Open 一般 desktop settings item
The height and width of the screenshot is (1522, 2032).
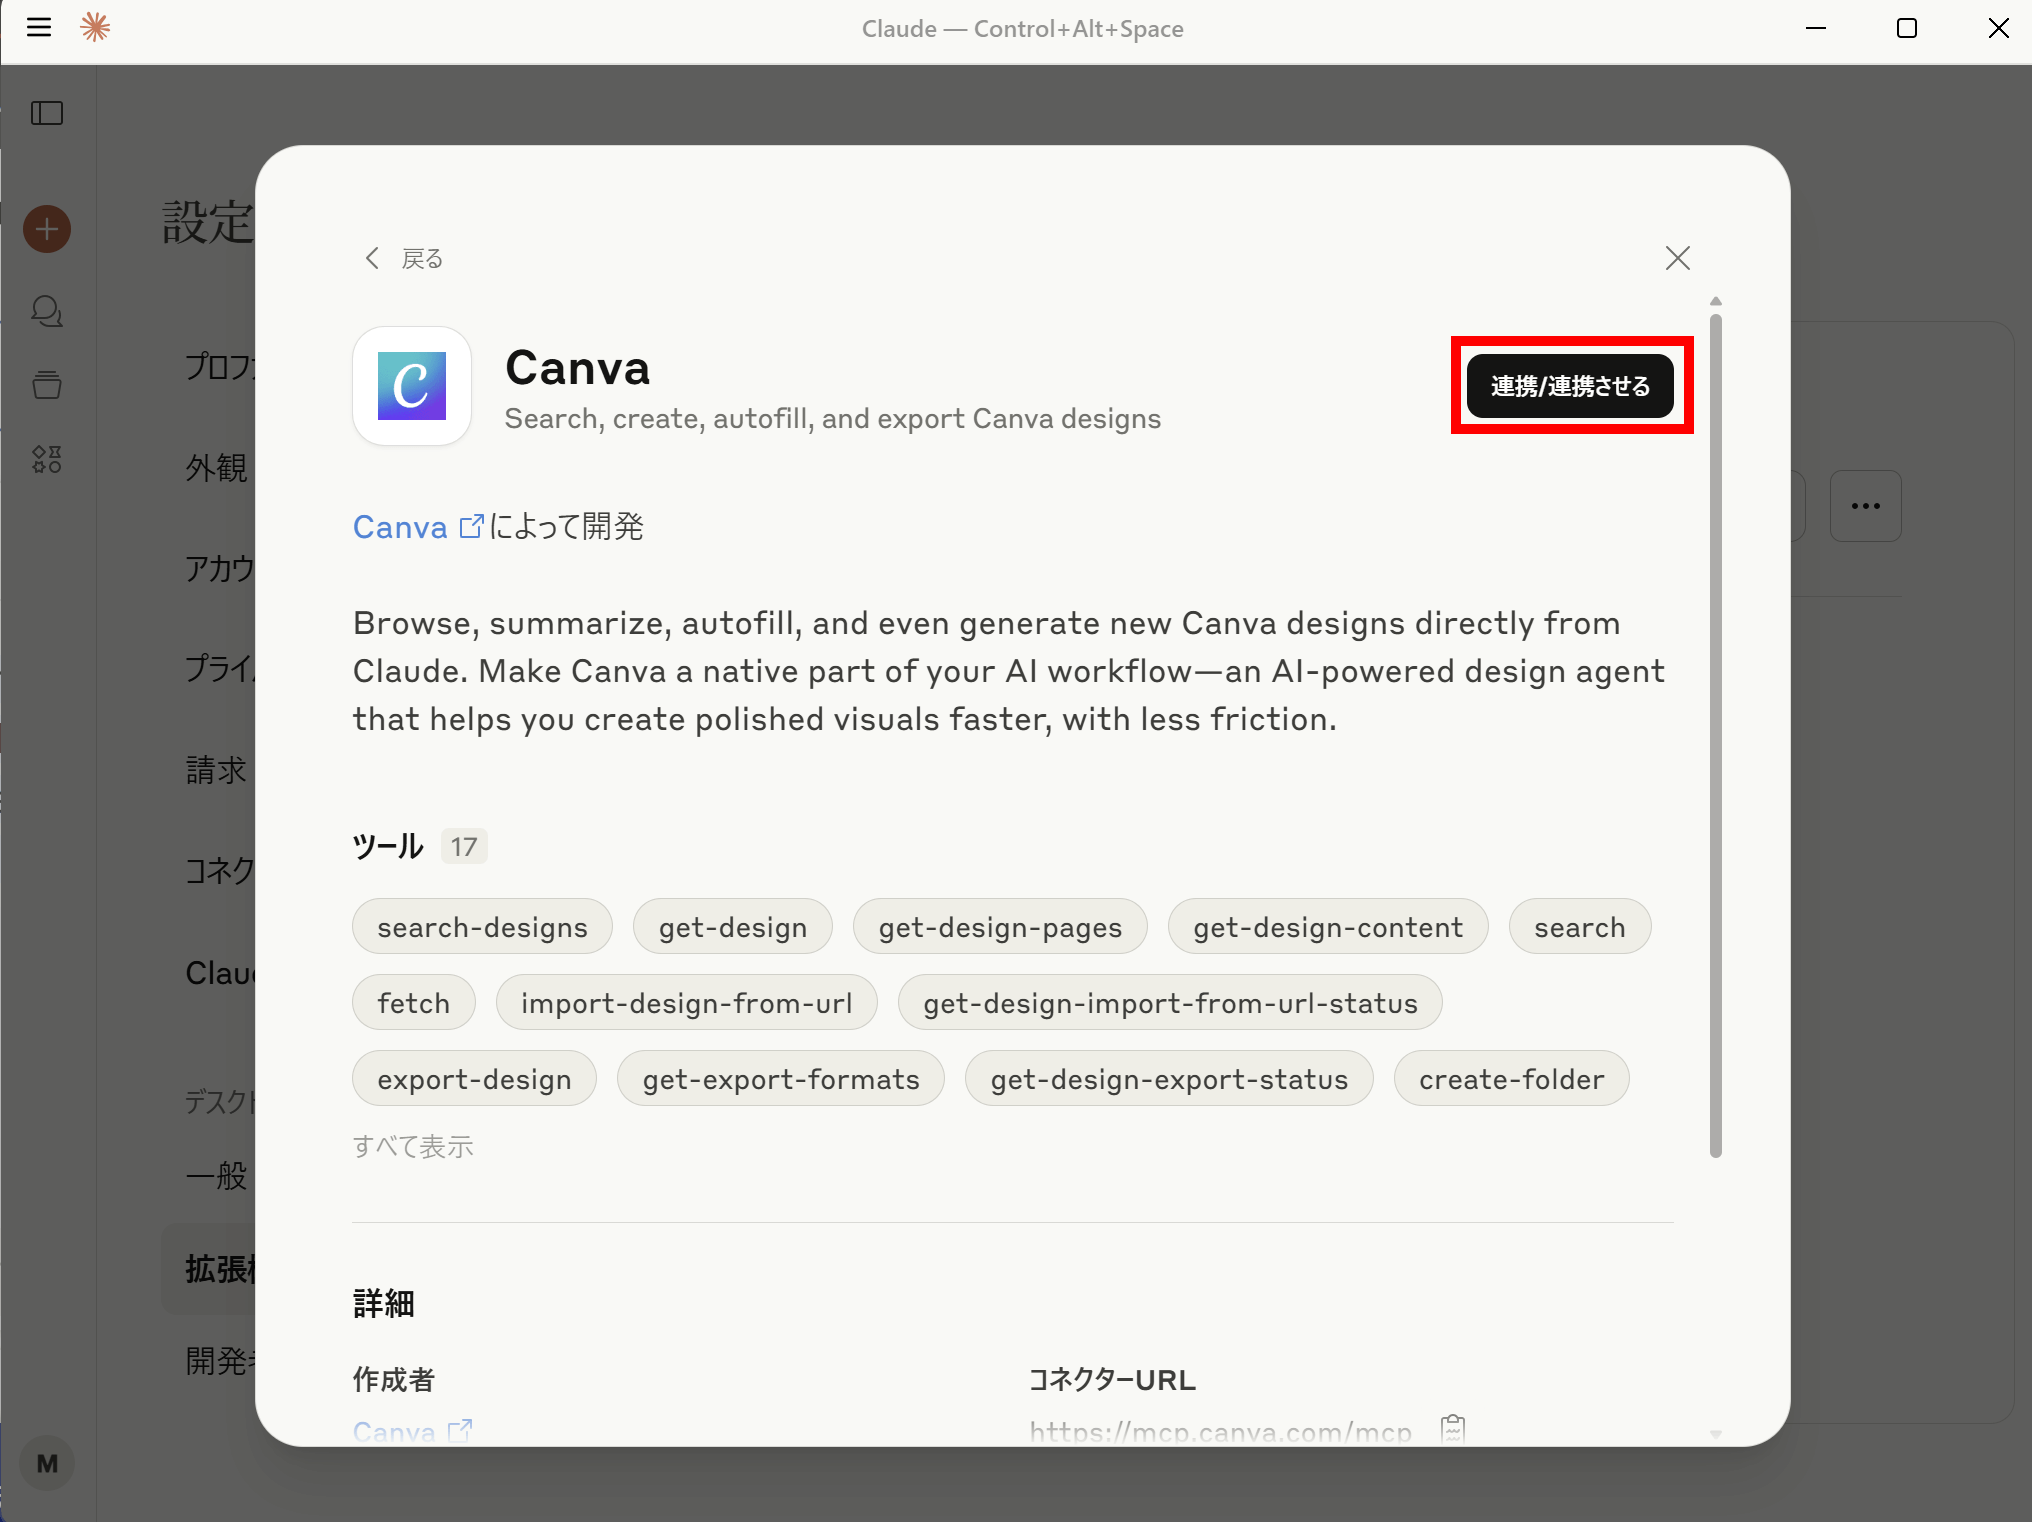point(216,1175)
